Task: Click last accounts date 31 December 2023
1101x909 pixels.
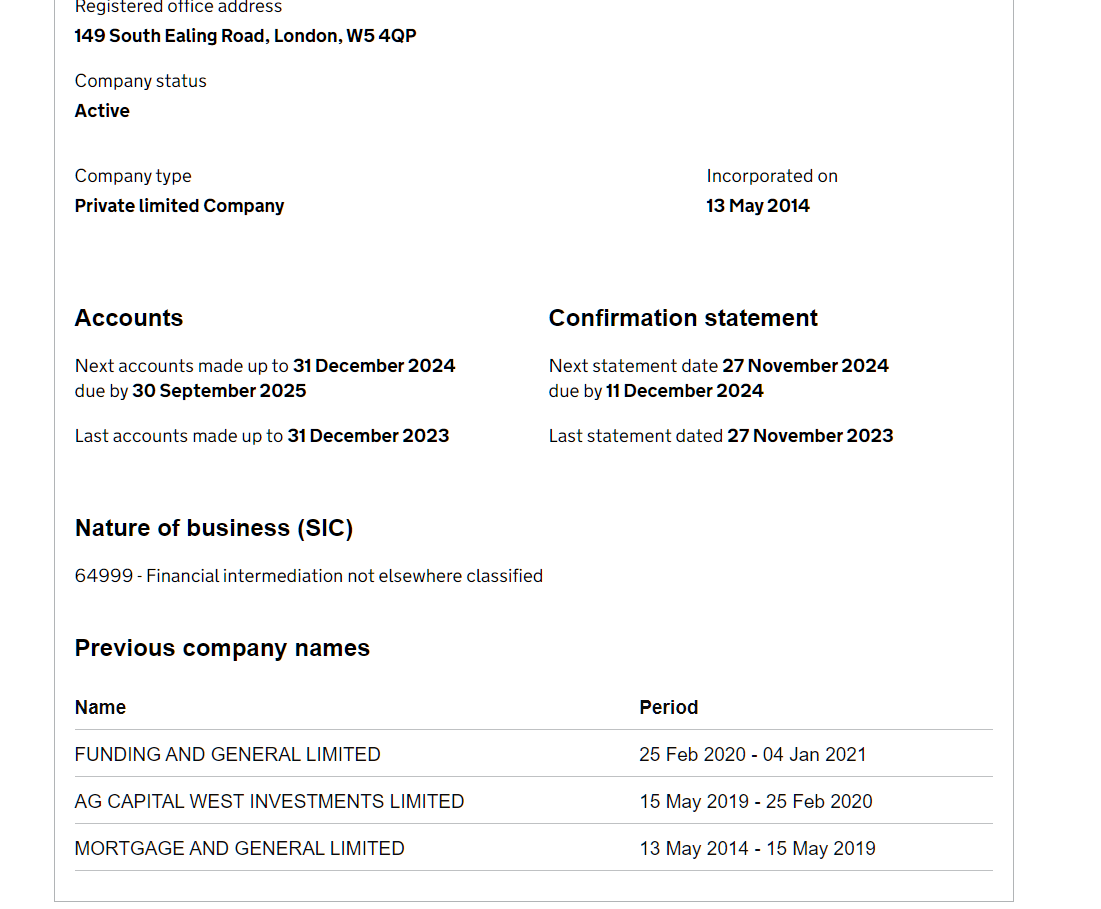Action: (x=368, y=436)
